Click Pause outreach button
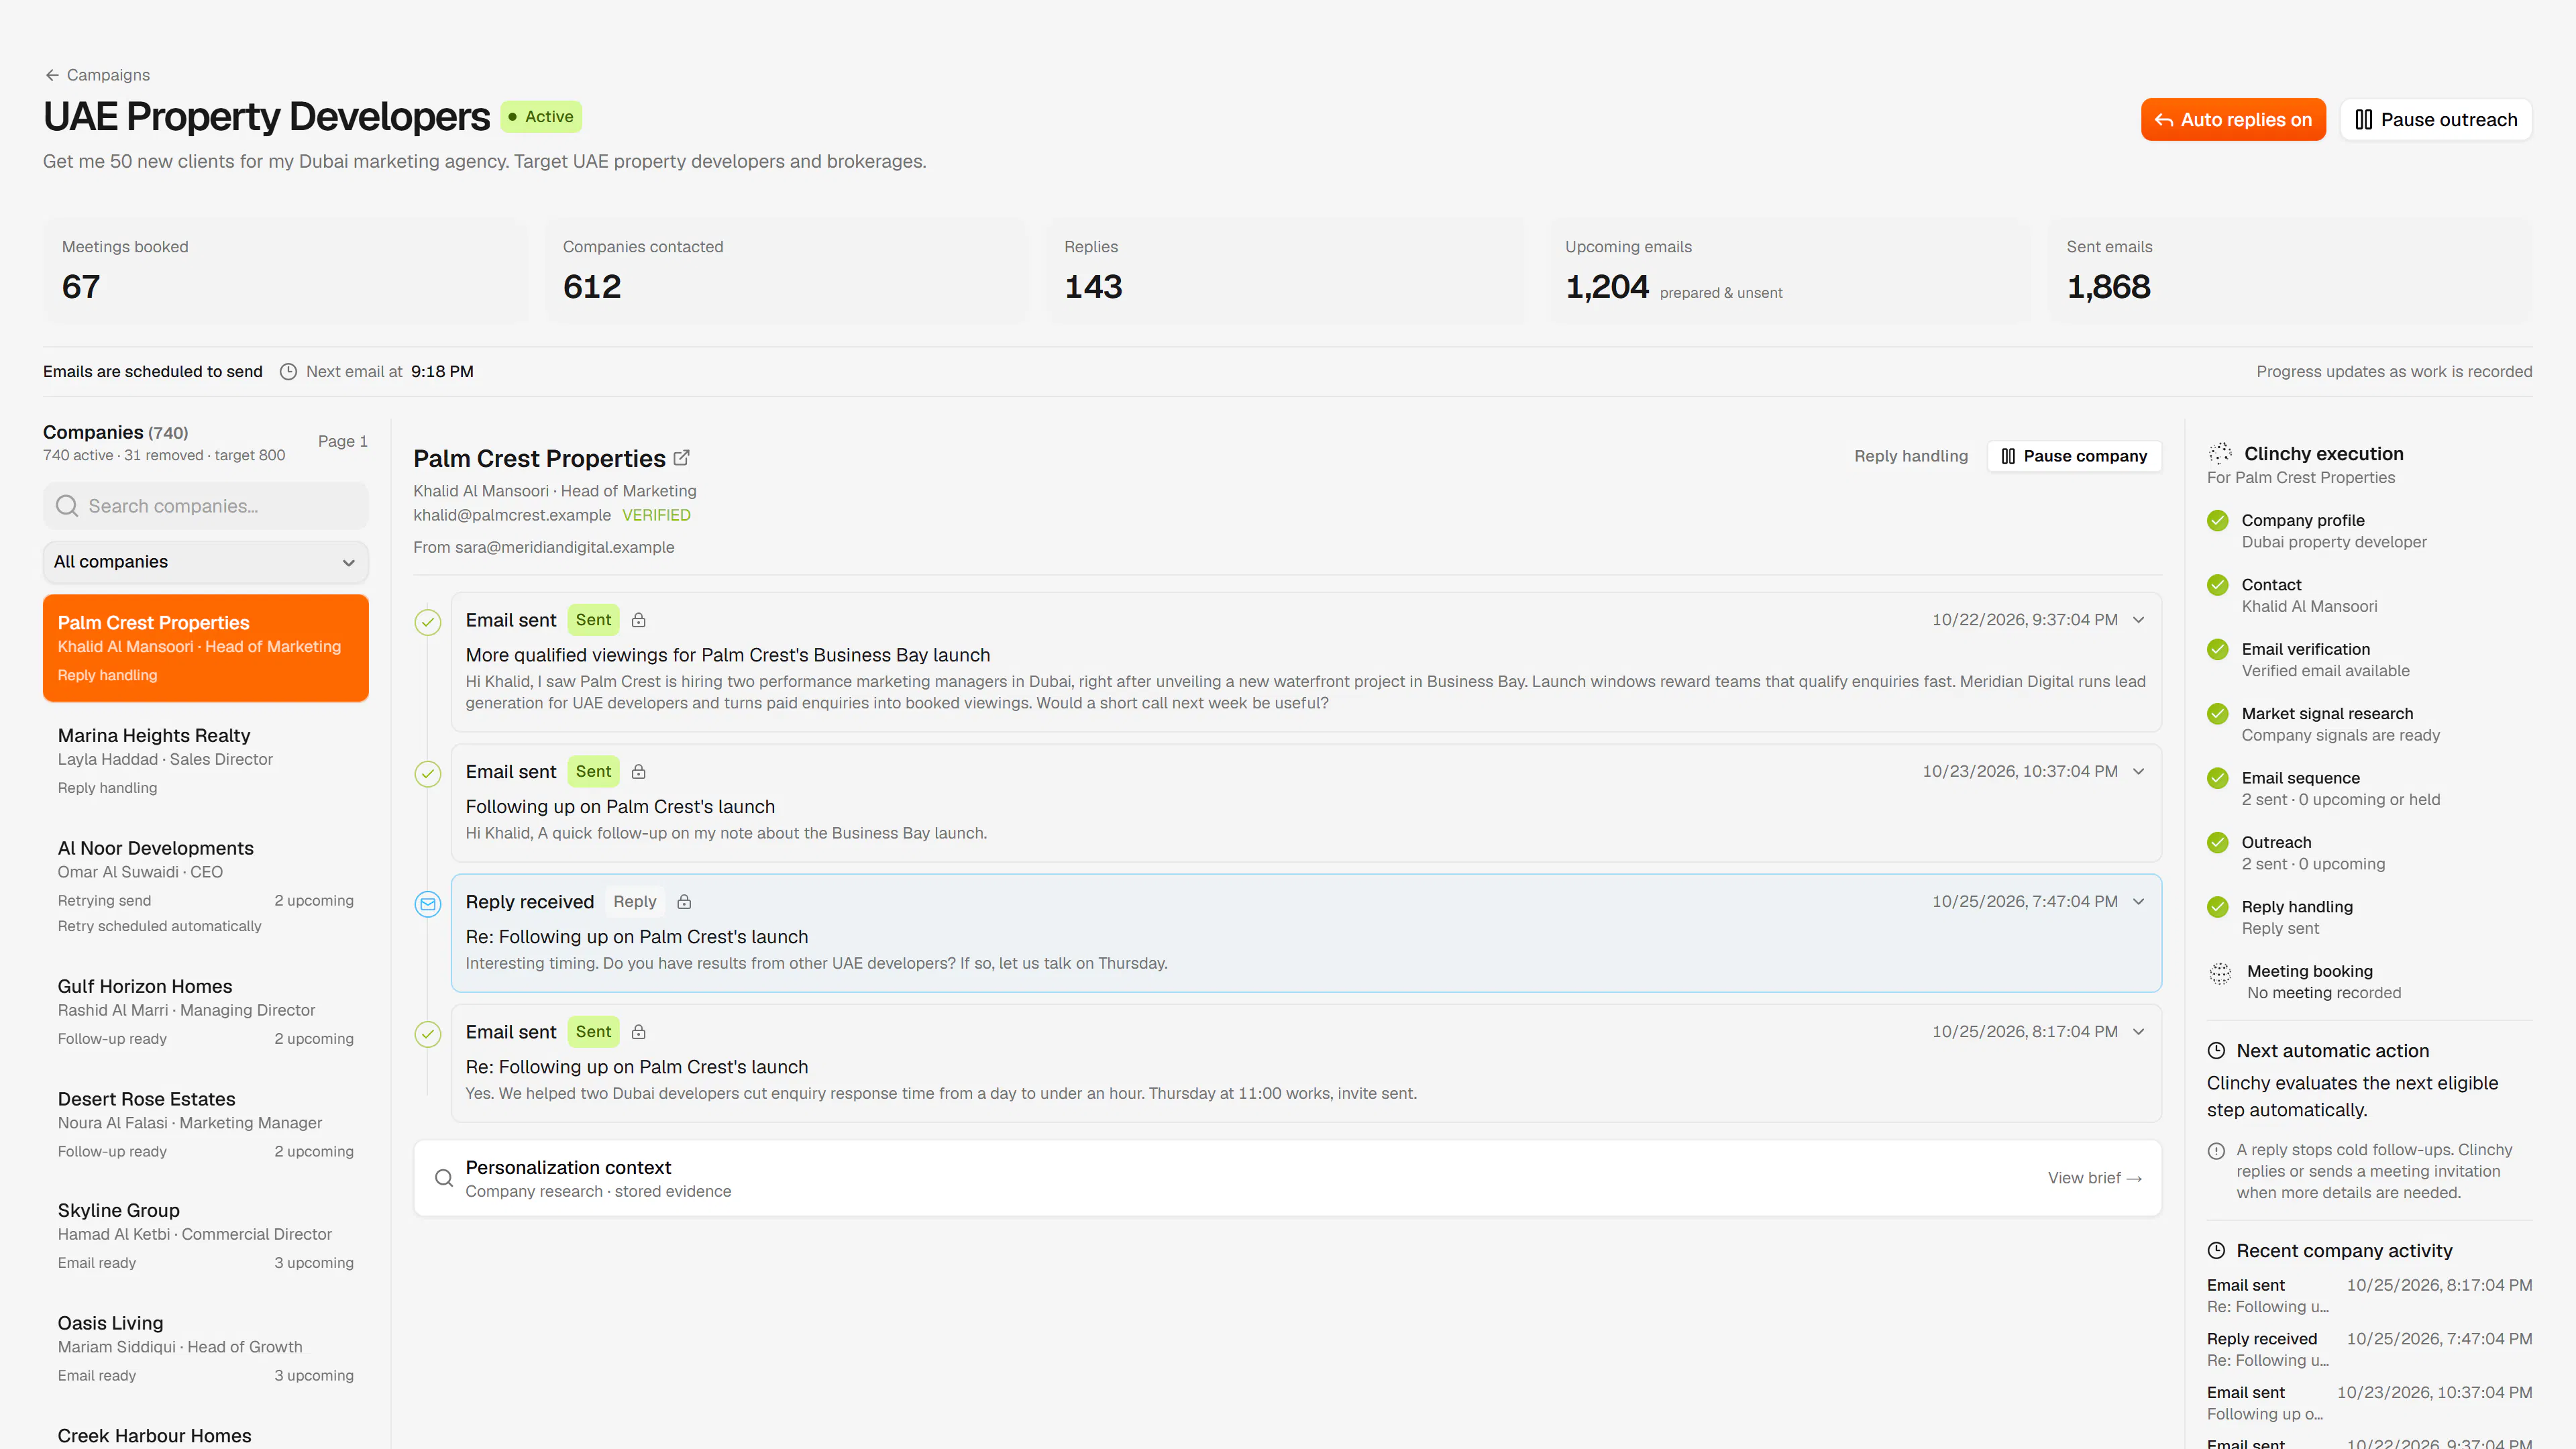The image size is (2576, 1449). (x=2435, y=120)
